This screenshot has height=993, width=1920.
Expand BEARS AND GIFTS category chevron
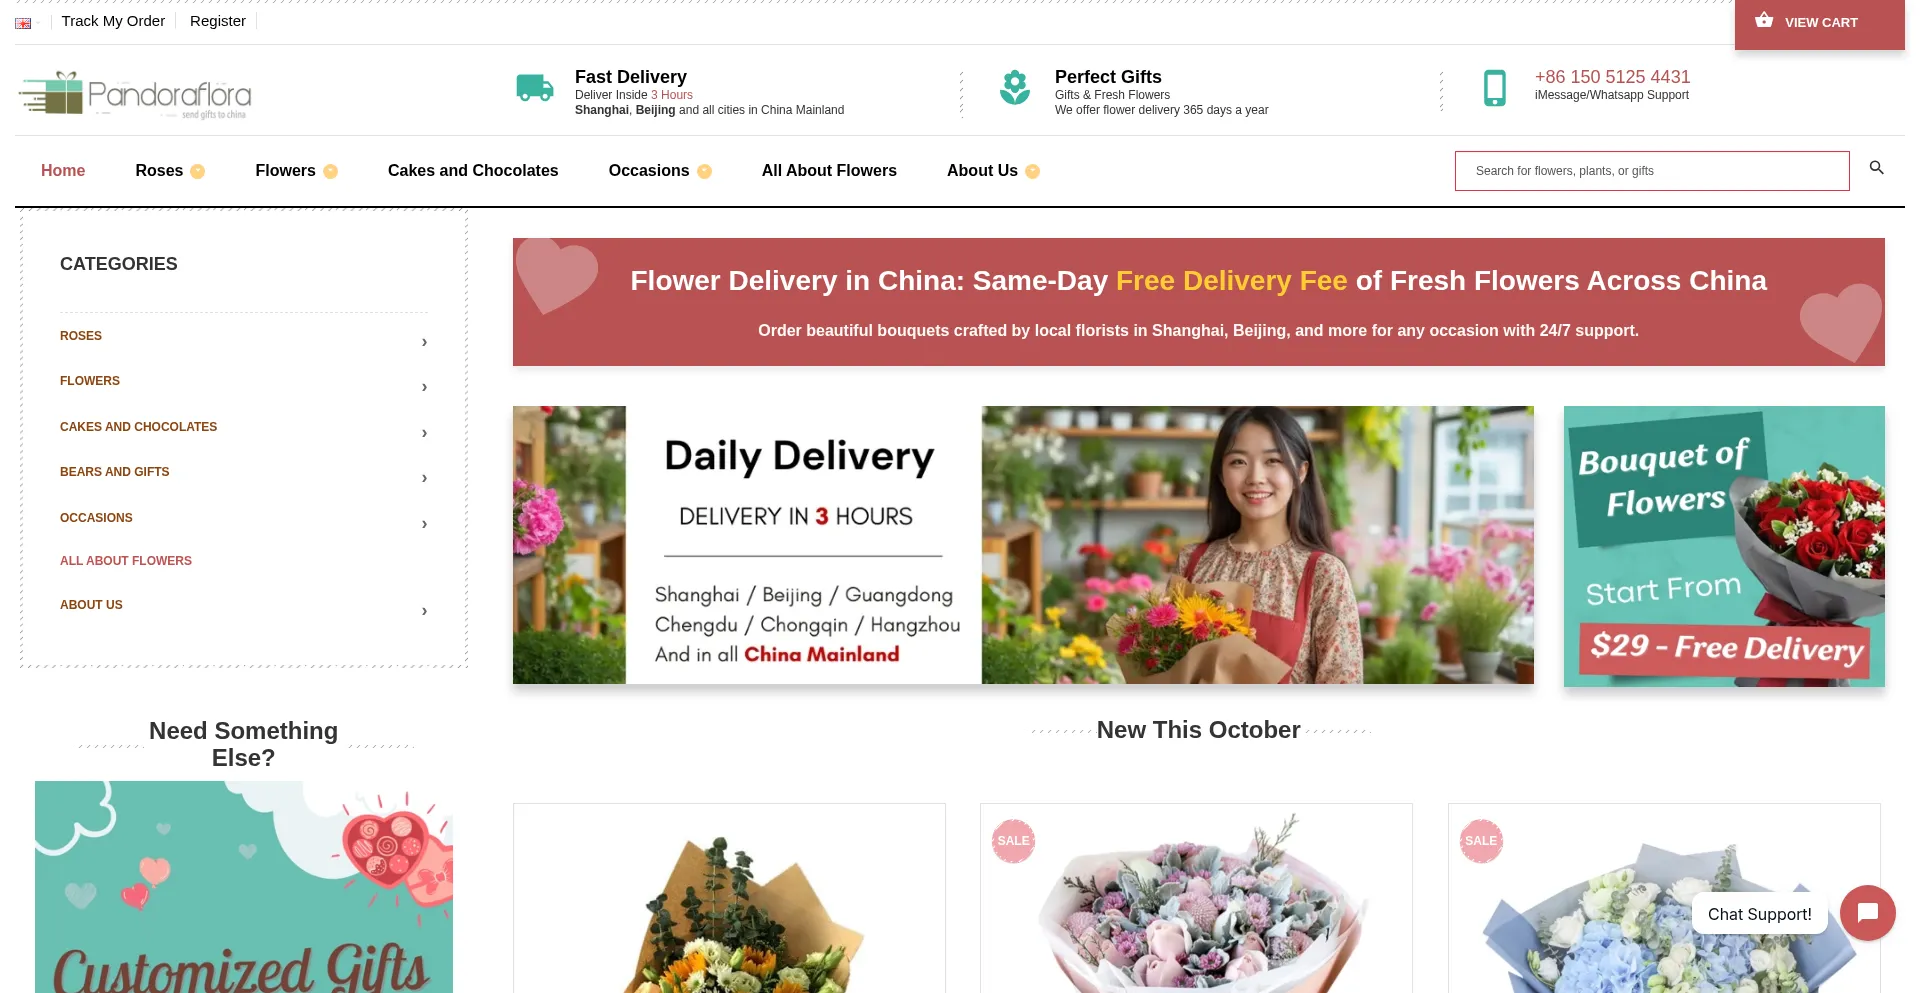(x=424, y=478)
